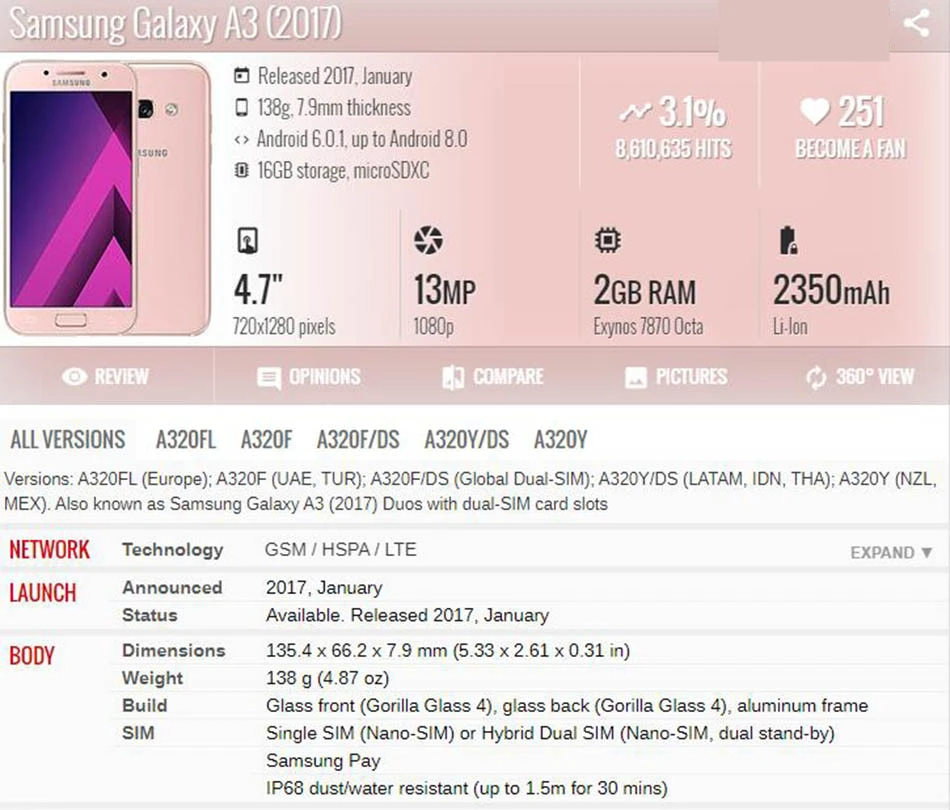The image size is (950, 810).
Task: Select the A320F/DS version tab
Action: (x=358, y=439)
